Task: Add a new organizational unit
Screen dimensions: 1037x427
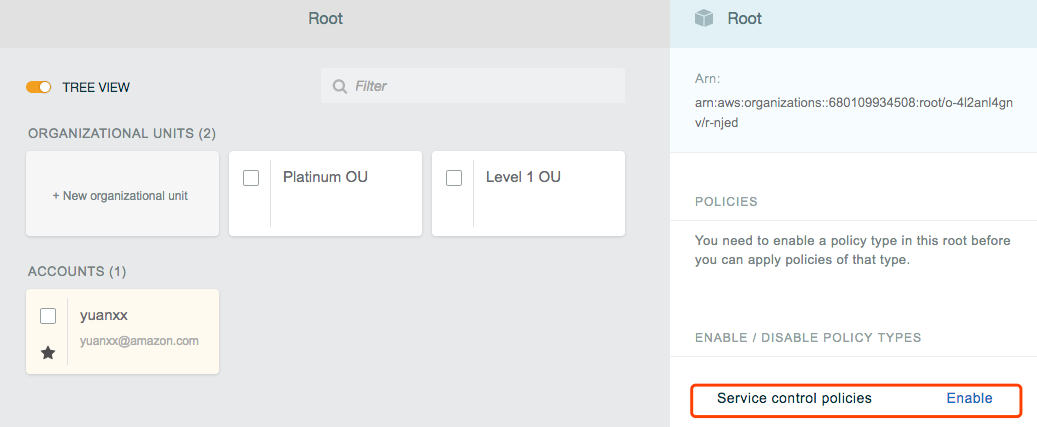Action: [x=121, y=196]
